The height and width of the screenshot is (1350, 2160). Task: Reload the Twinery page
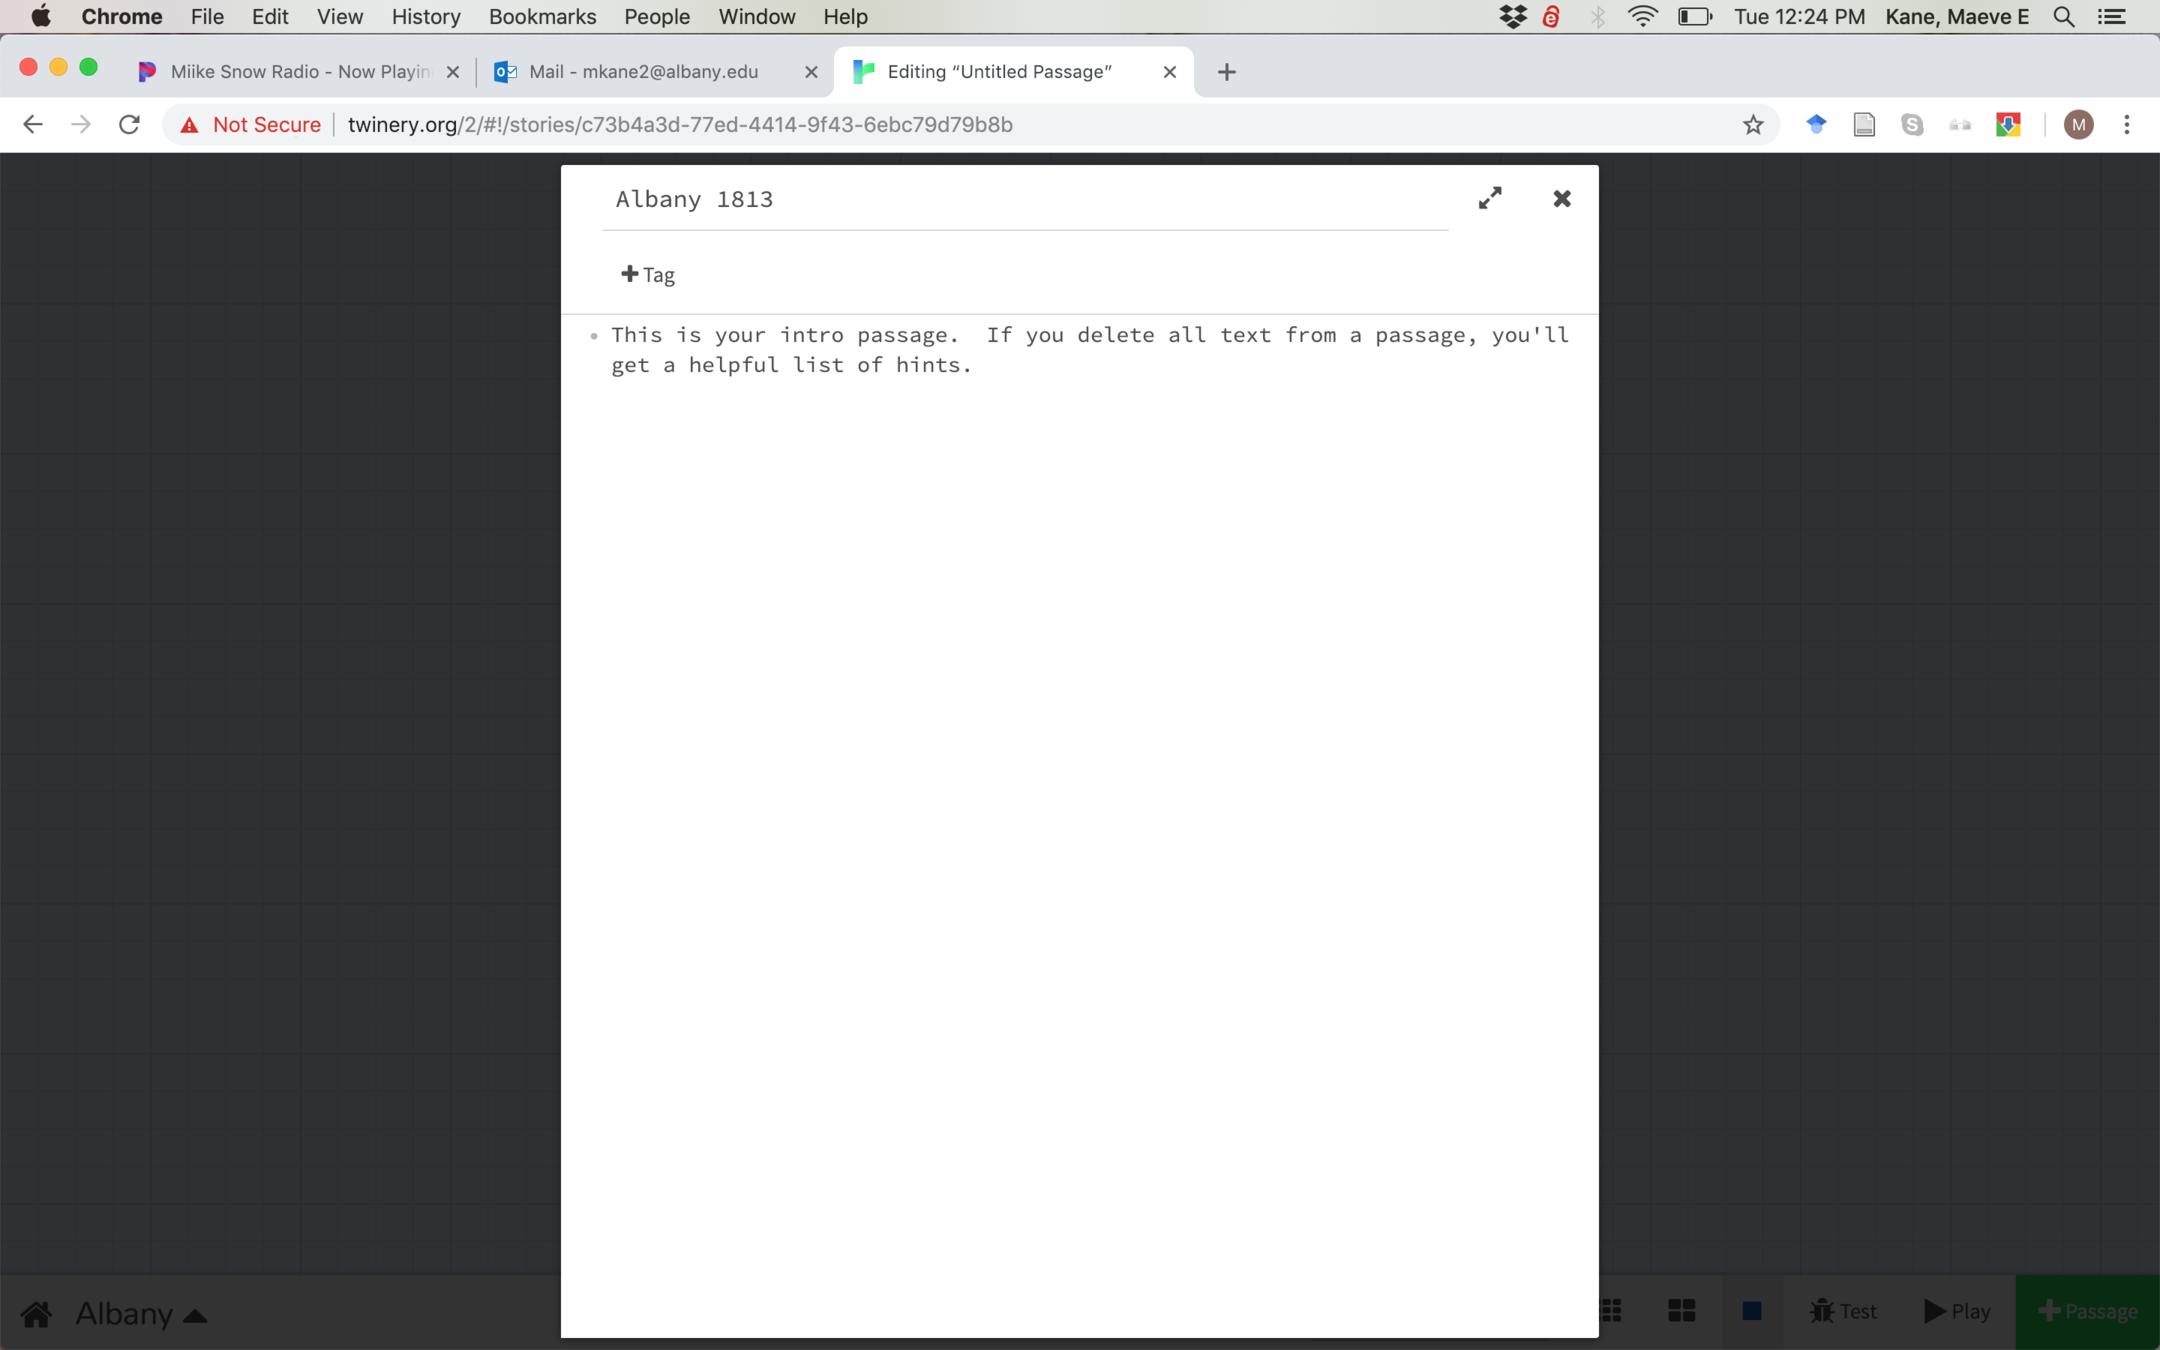[129, 125]
